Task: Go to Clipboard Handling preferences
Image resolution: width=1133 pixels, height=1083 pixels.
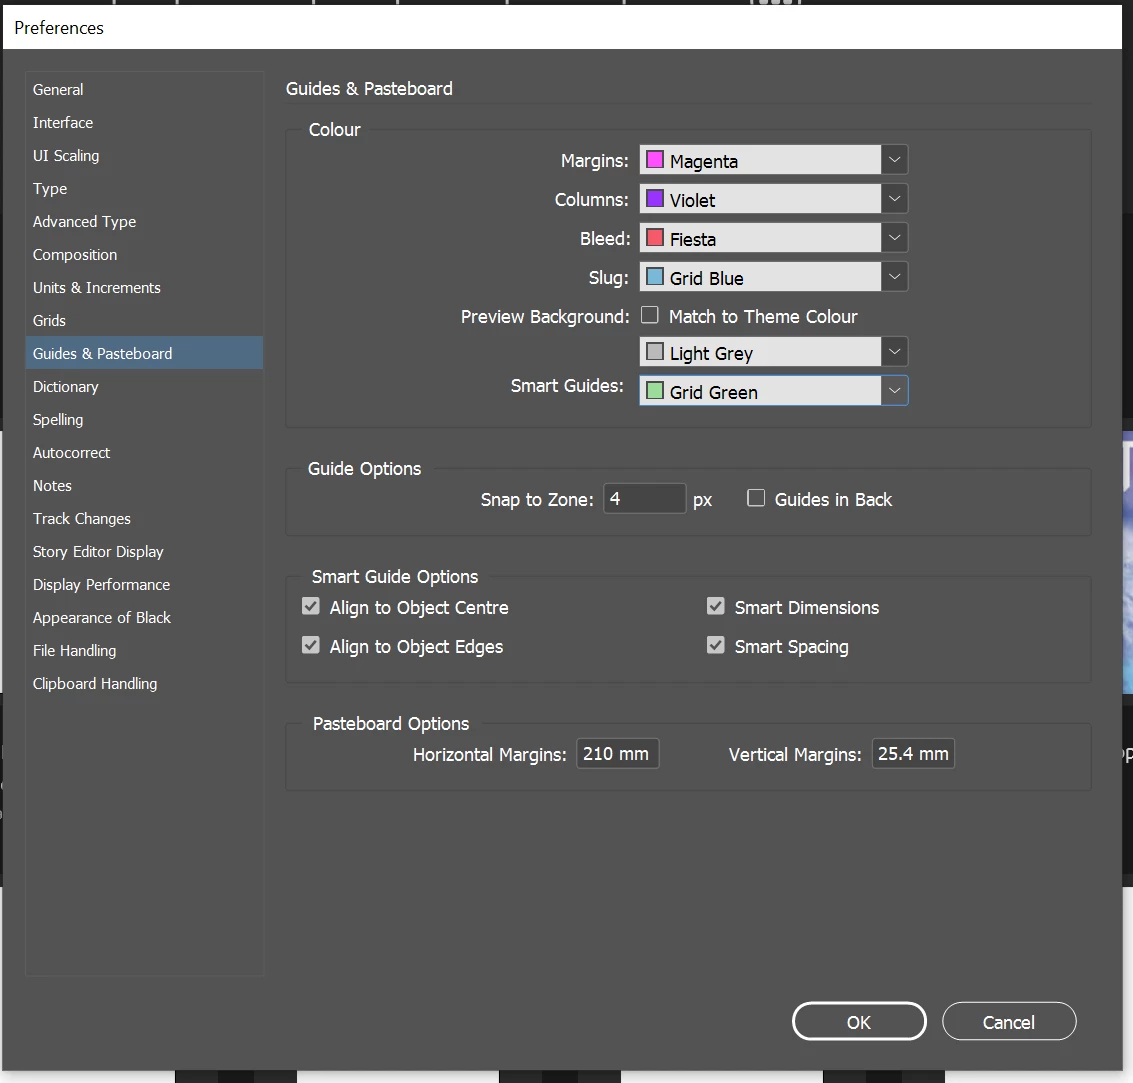Action: click(144, 683)
